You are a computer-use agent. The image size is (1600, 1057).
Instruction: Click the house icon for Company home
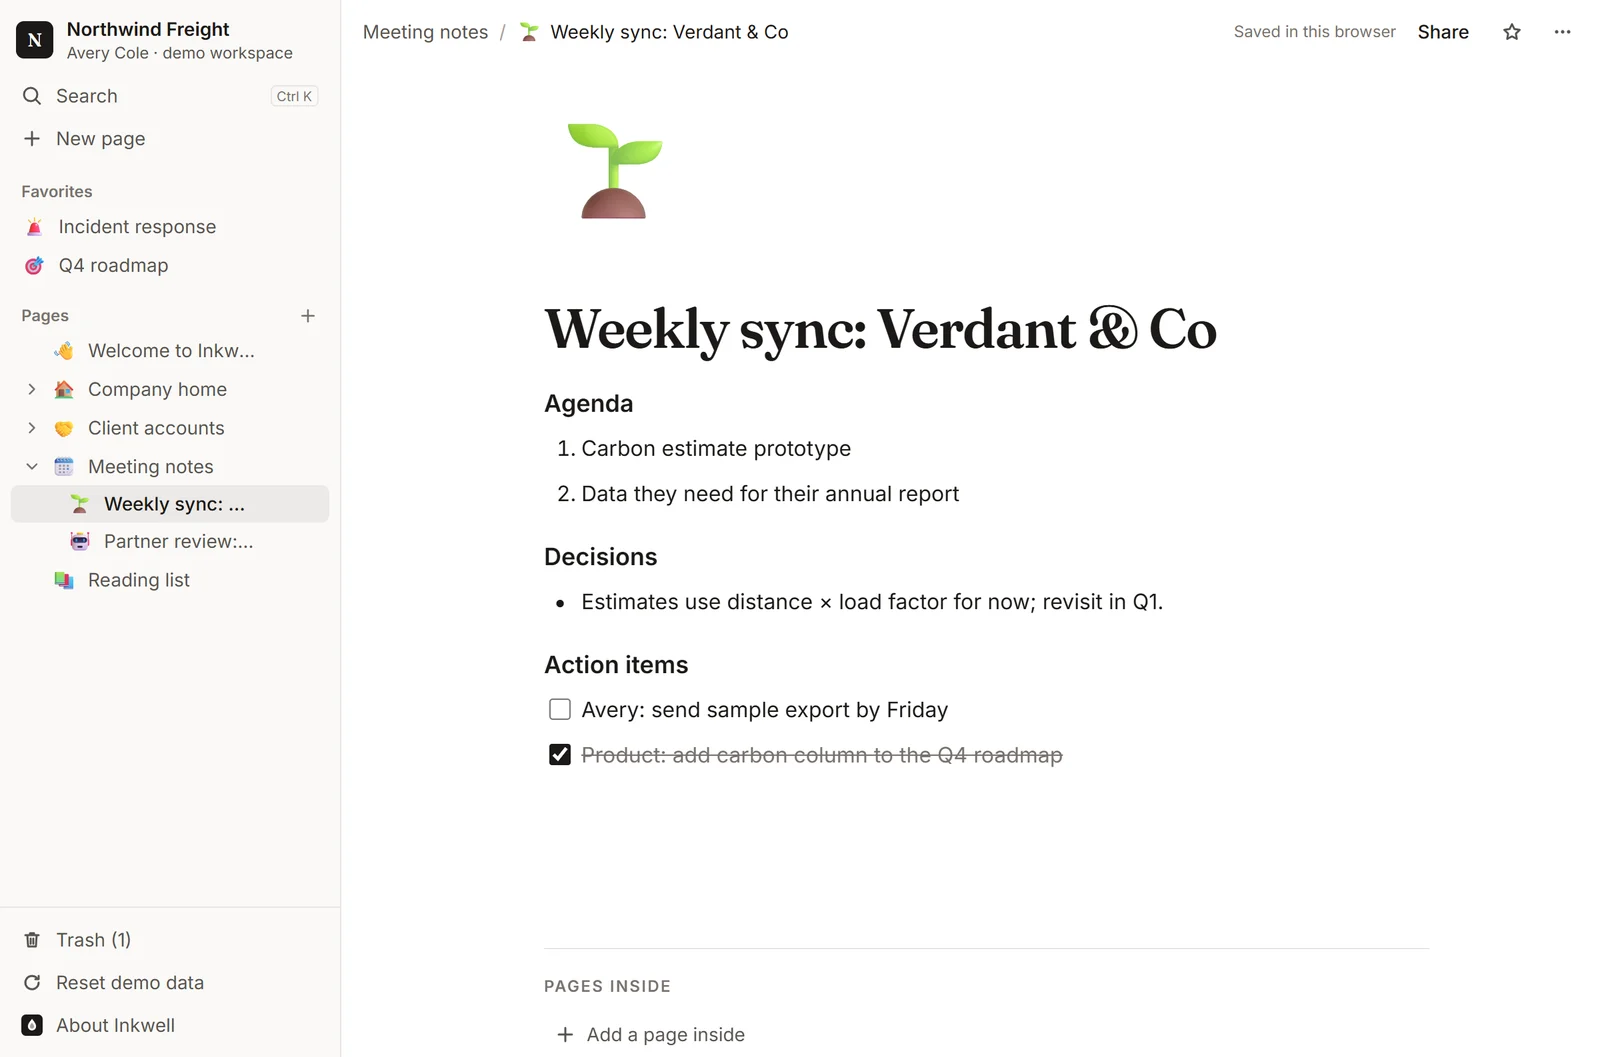64,389
